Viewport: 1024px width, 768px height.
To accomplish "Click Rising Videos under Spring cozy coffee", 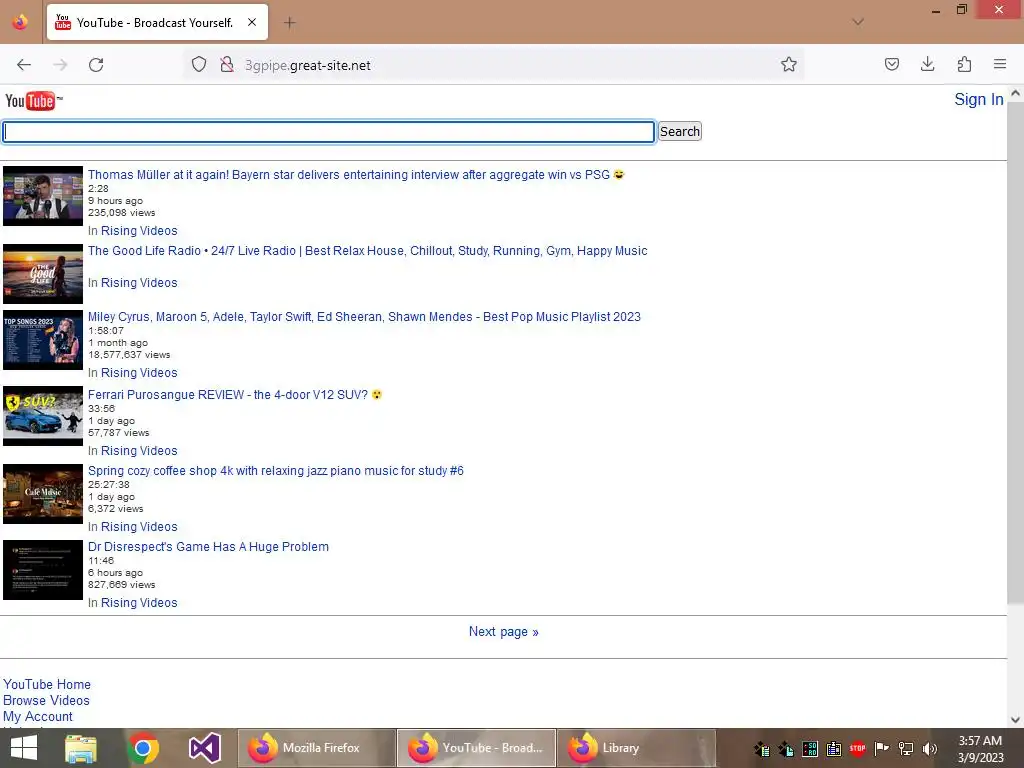I will (139, 526).
